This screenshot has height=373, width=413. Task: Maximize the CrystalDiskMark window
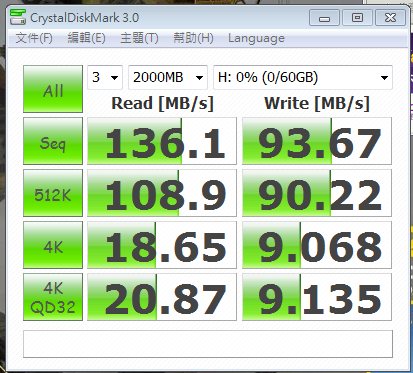[x=357, y=18]
